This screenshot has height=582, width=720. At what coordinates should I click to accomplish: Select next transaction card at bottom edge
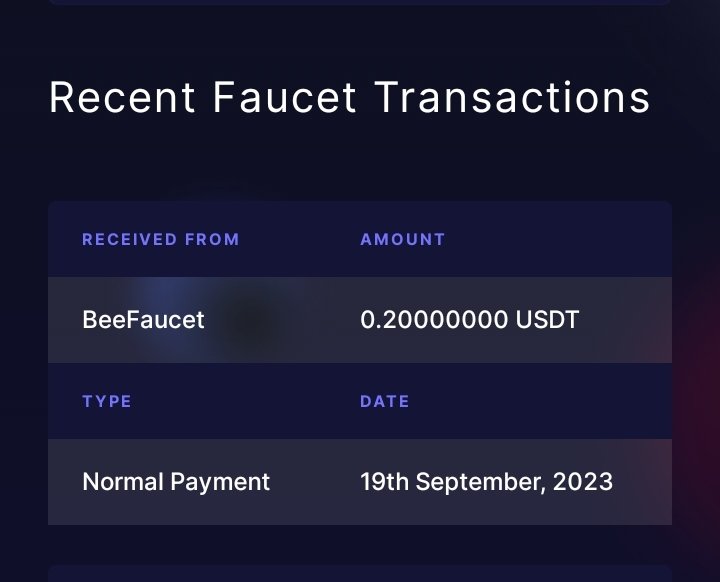coord(360,574)
